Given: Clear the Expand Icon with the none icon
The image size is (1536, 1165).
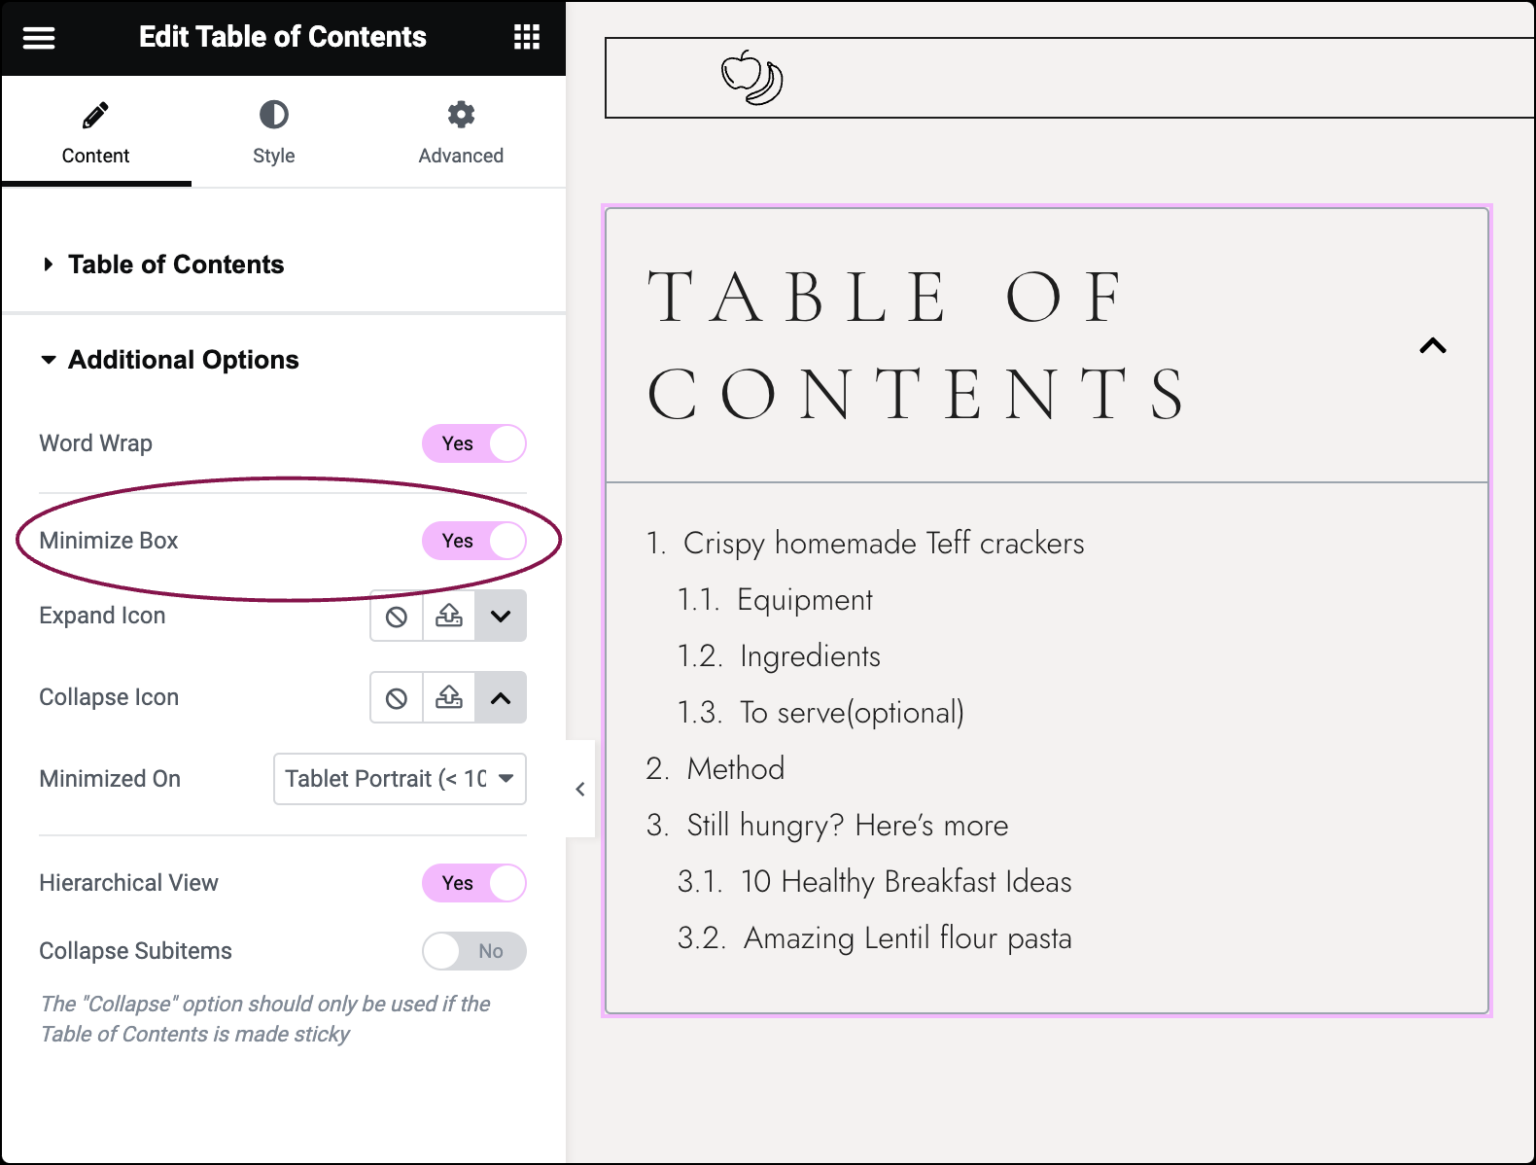Looking at the screenshot, I should click(x=396, y=616).
